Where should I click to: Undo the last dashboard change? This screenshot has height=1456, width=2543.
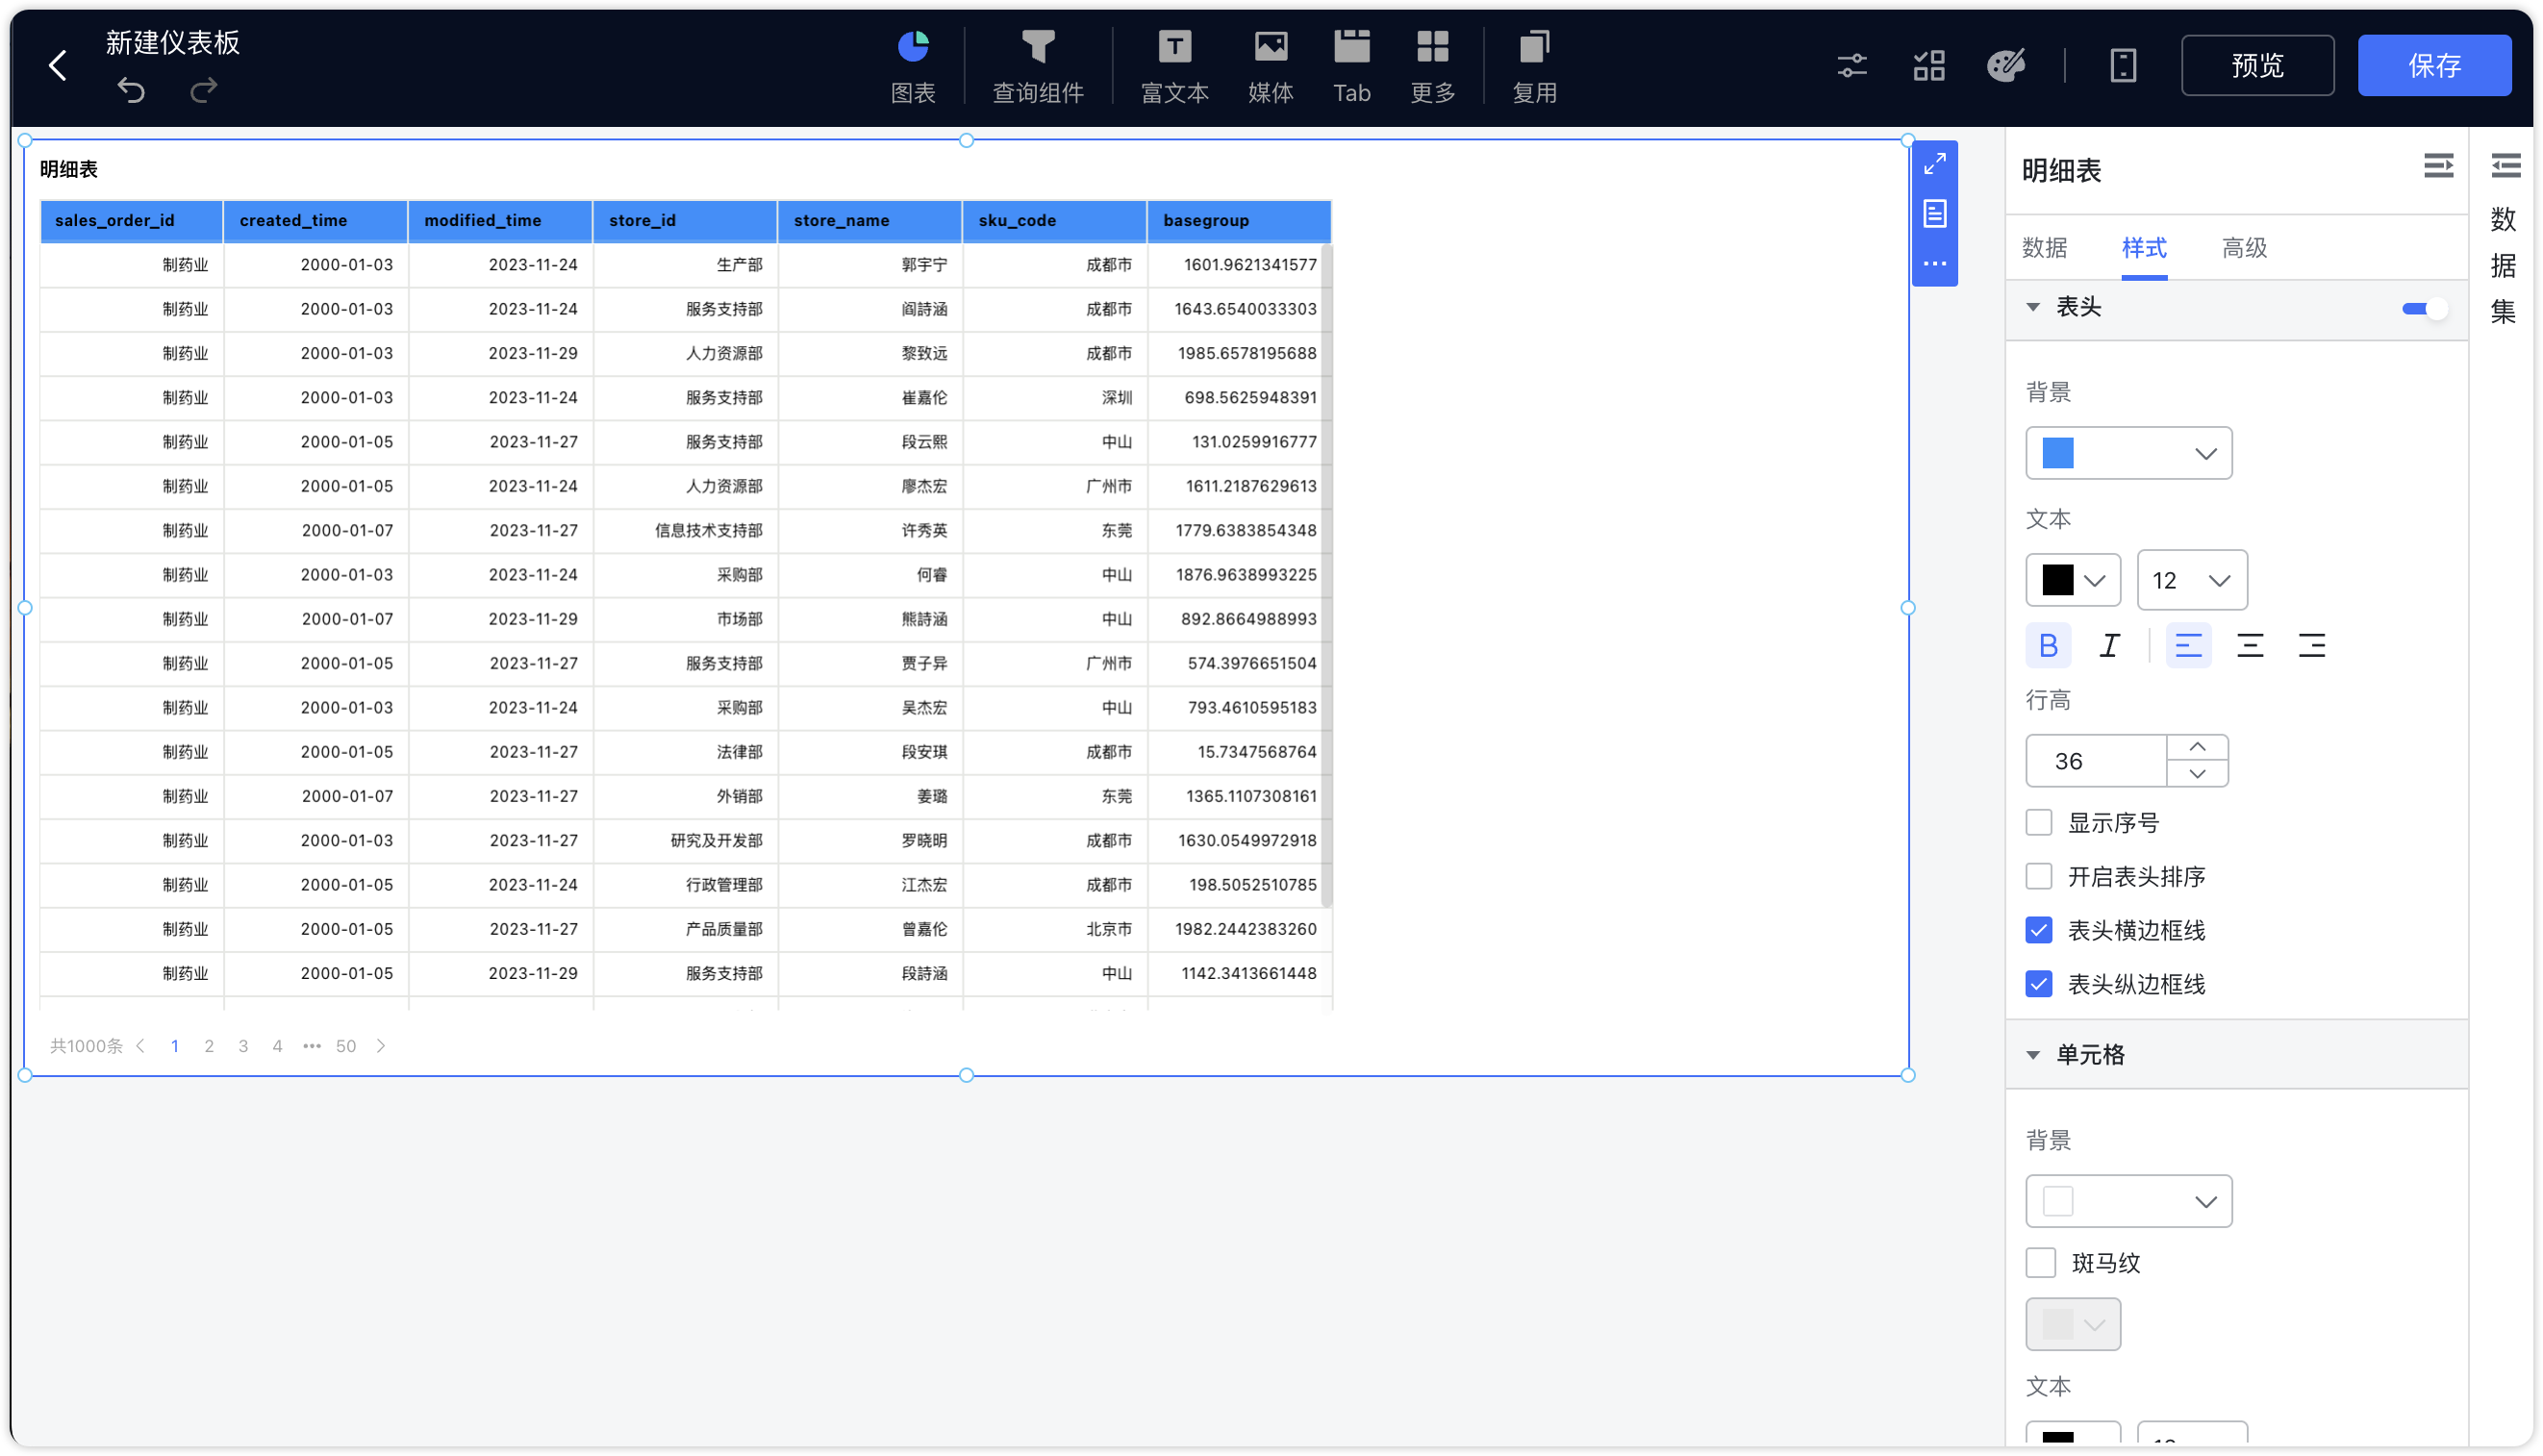click(x=131, y=91)
